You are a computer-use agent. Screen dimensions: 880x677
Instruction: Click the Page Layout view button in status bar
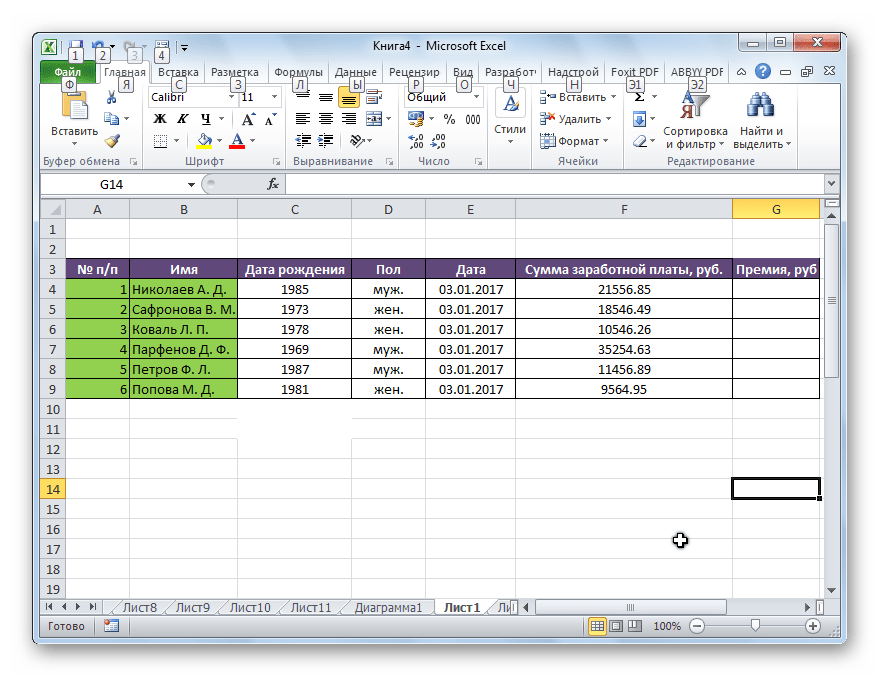616,626
